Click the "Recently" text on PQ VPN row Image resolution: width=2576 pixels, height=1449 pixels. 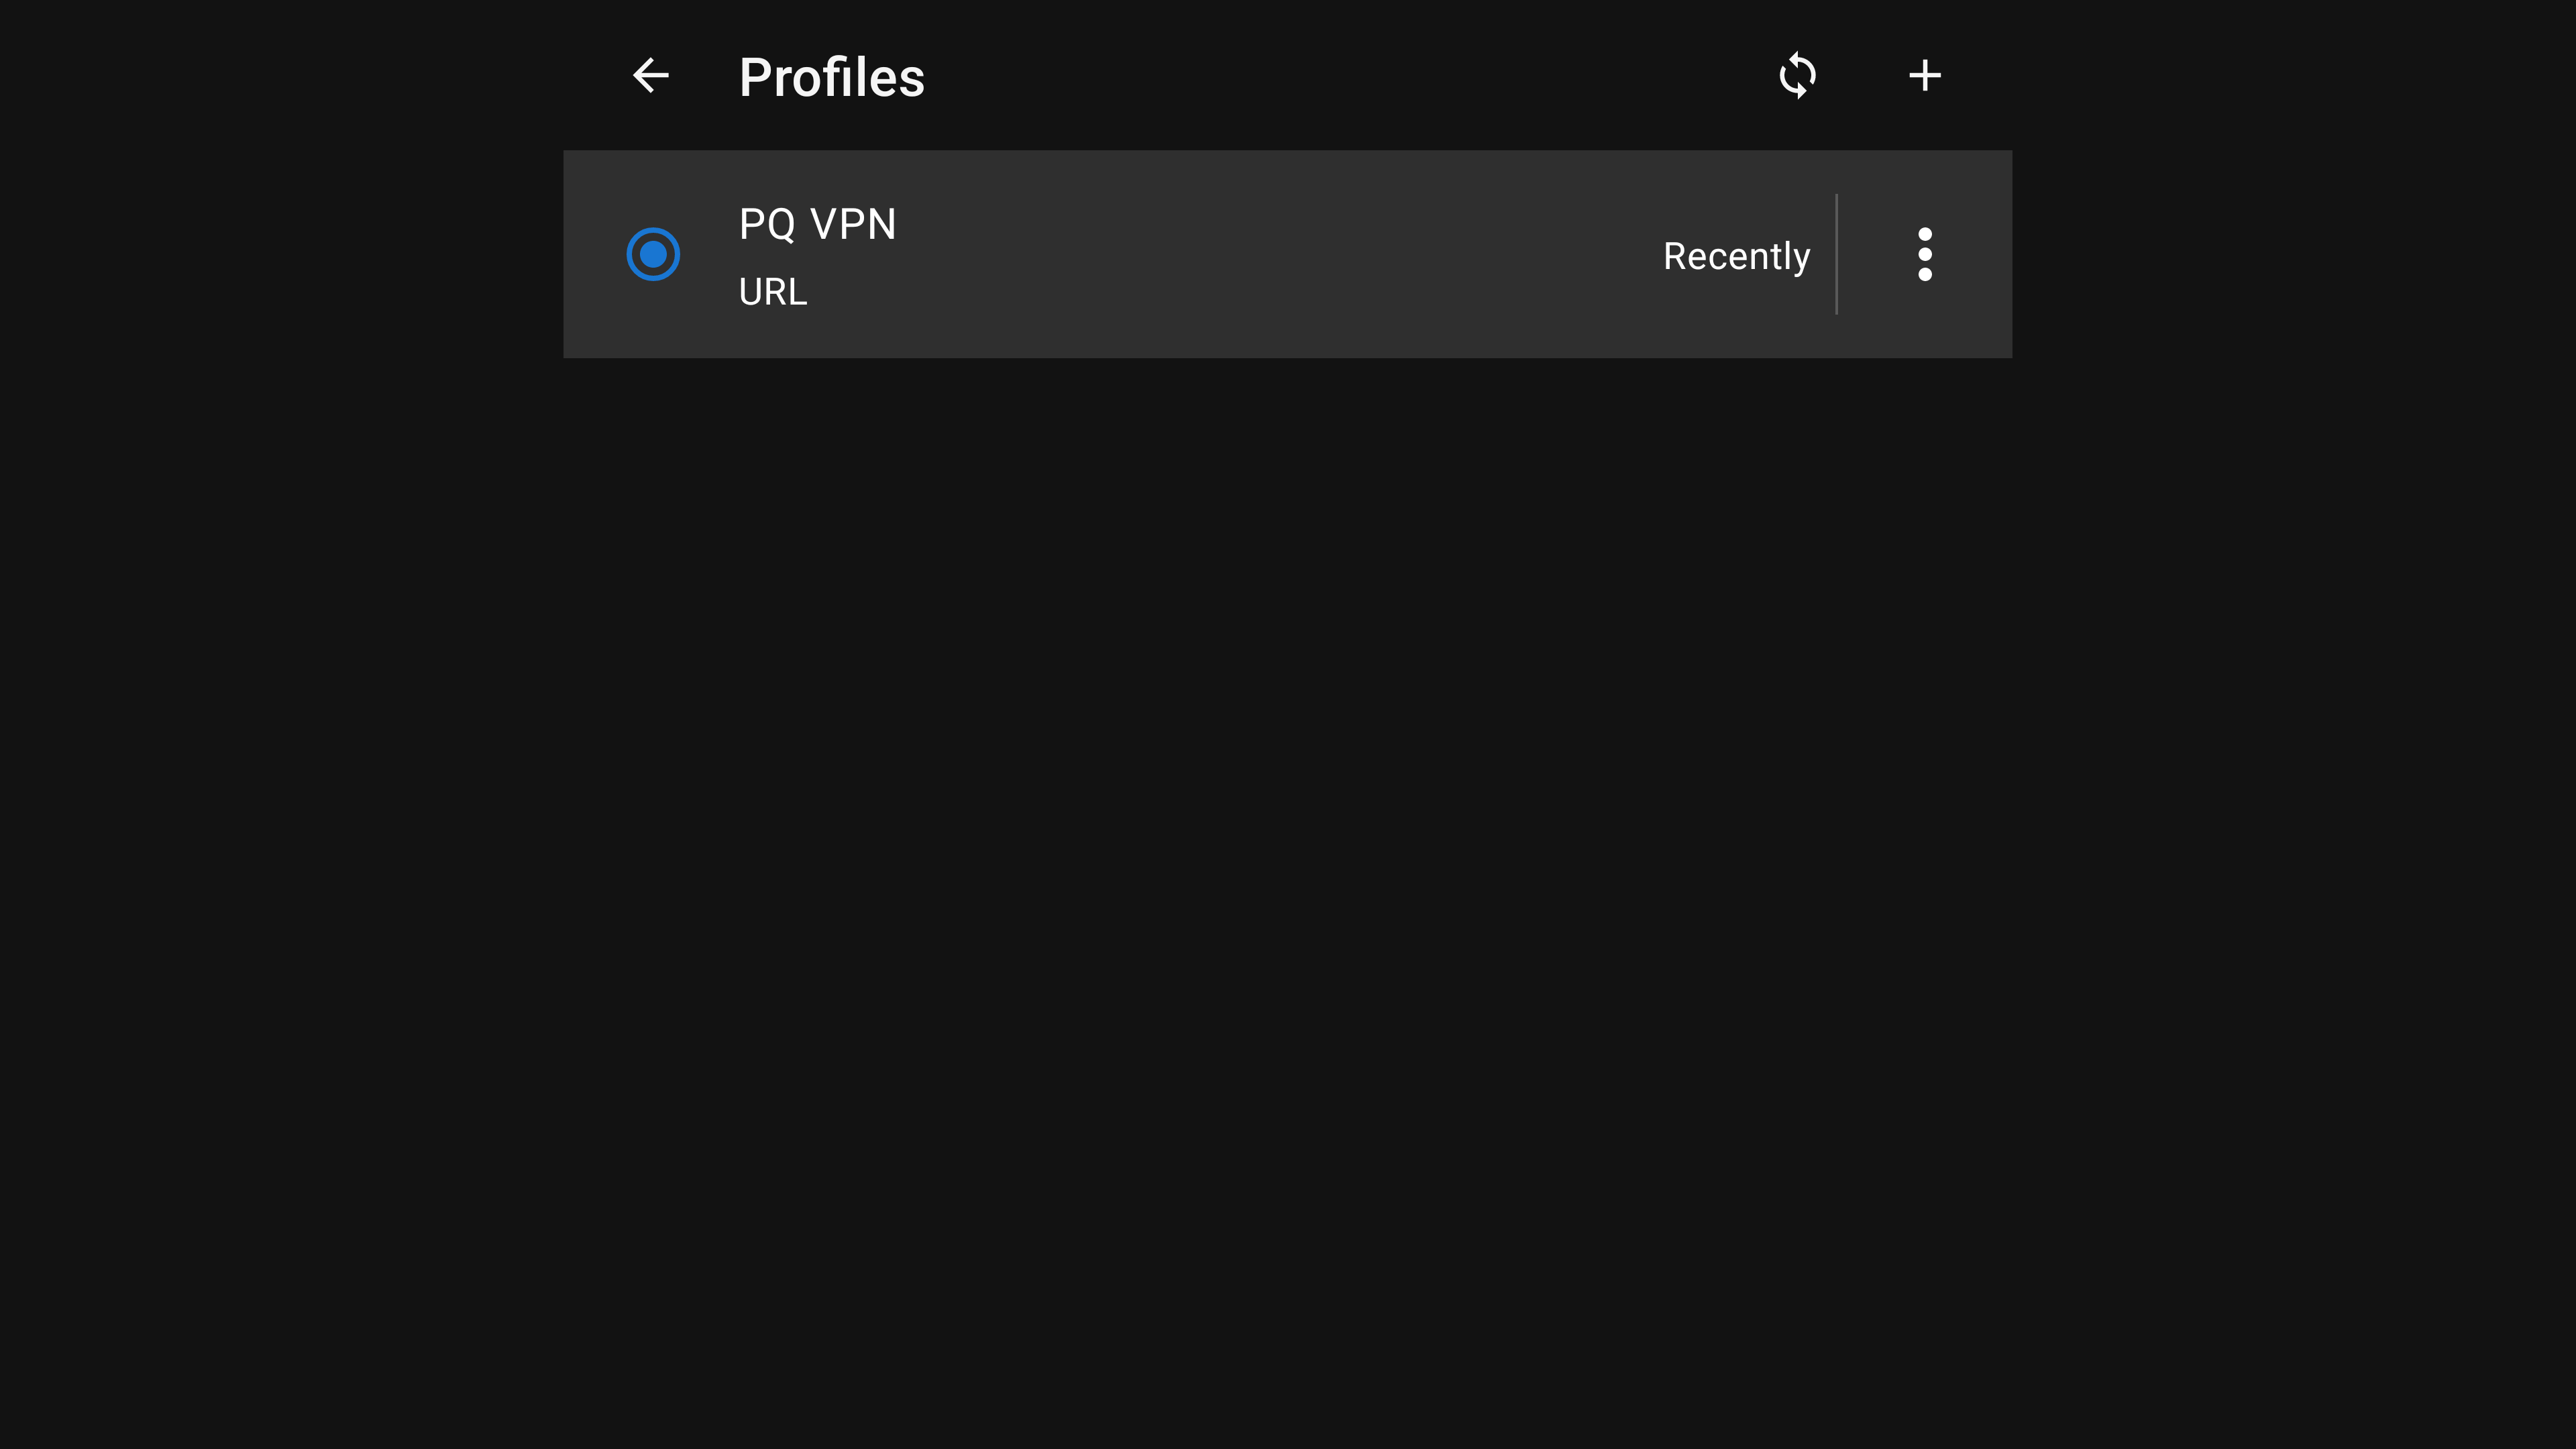tap(1736, 256)
